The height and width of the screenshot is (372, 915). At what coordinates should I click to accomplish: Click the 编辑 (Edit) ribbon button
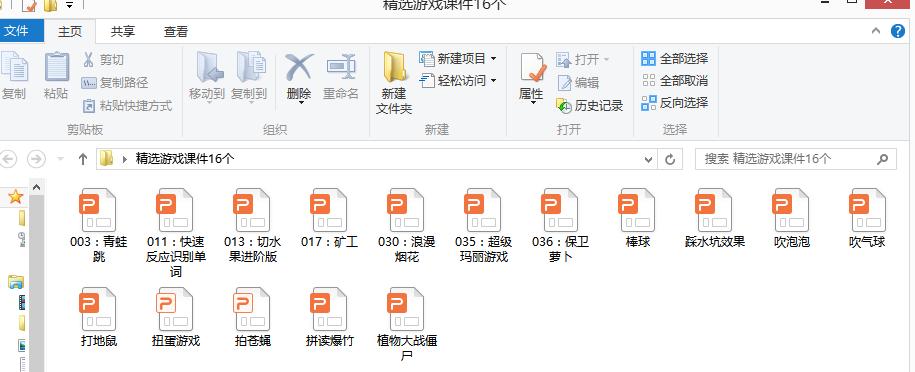tap(578, 83)
